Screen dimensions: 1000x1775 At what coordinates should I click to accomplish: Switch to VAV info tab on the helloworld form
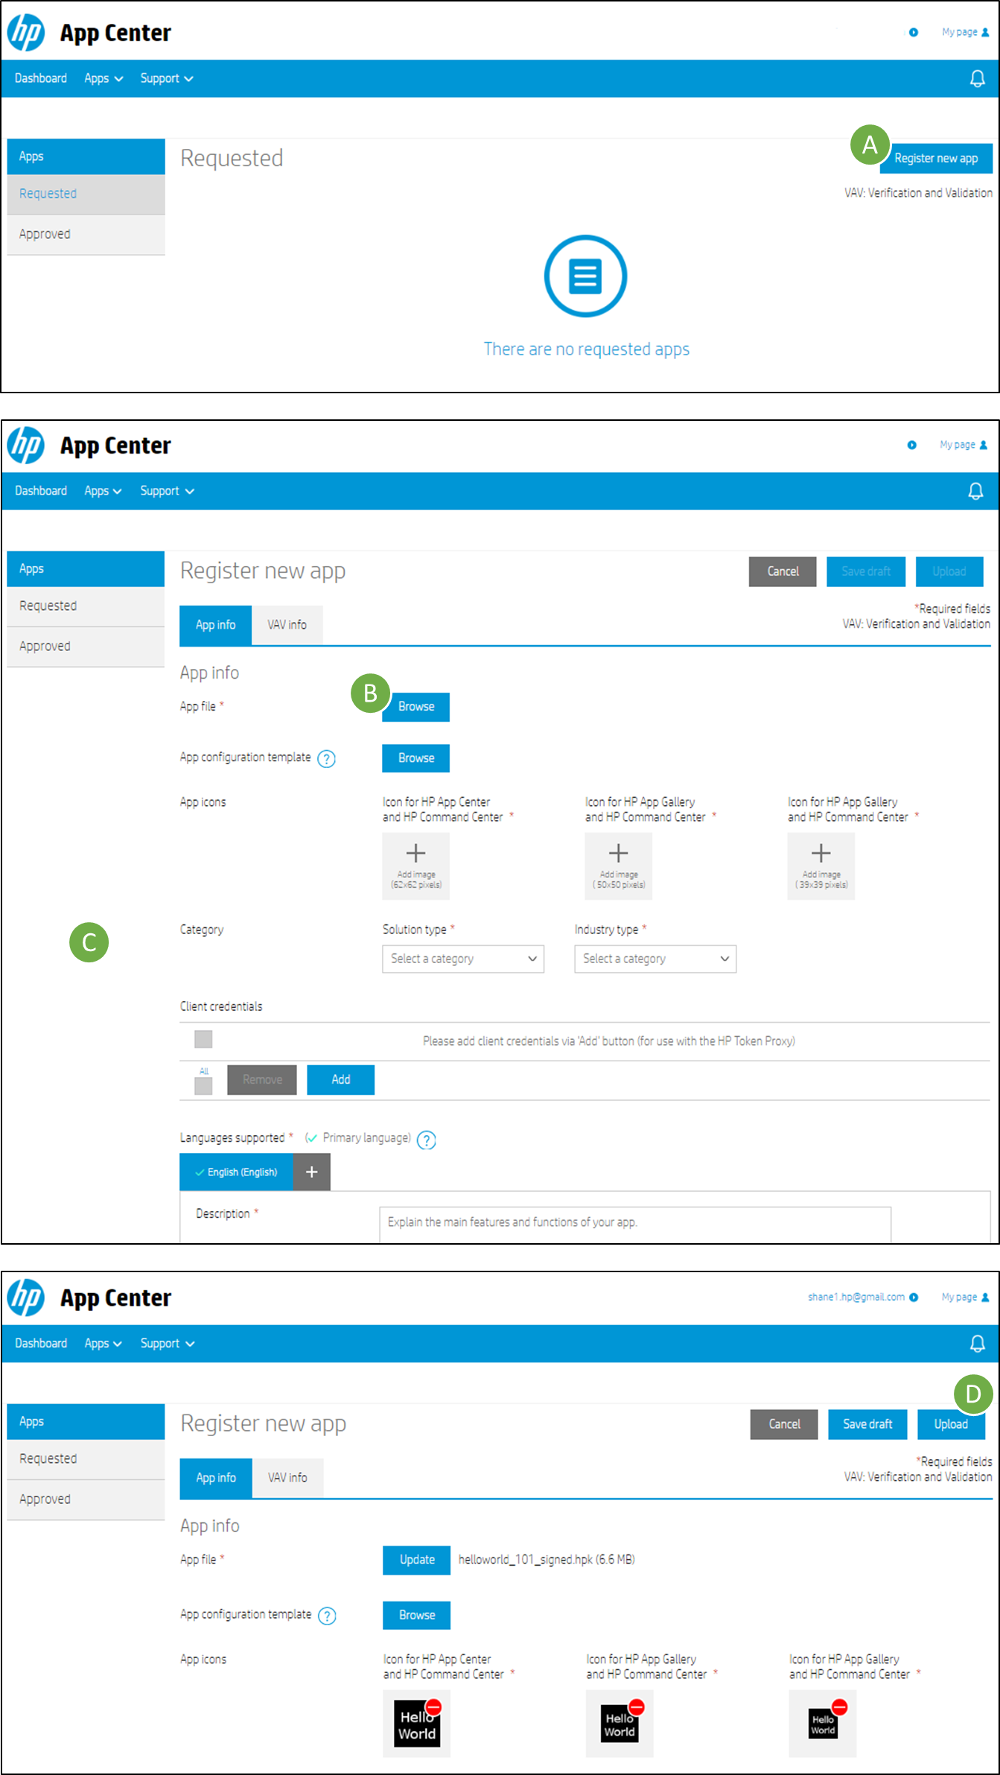click(288, 1478)
